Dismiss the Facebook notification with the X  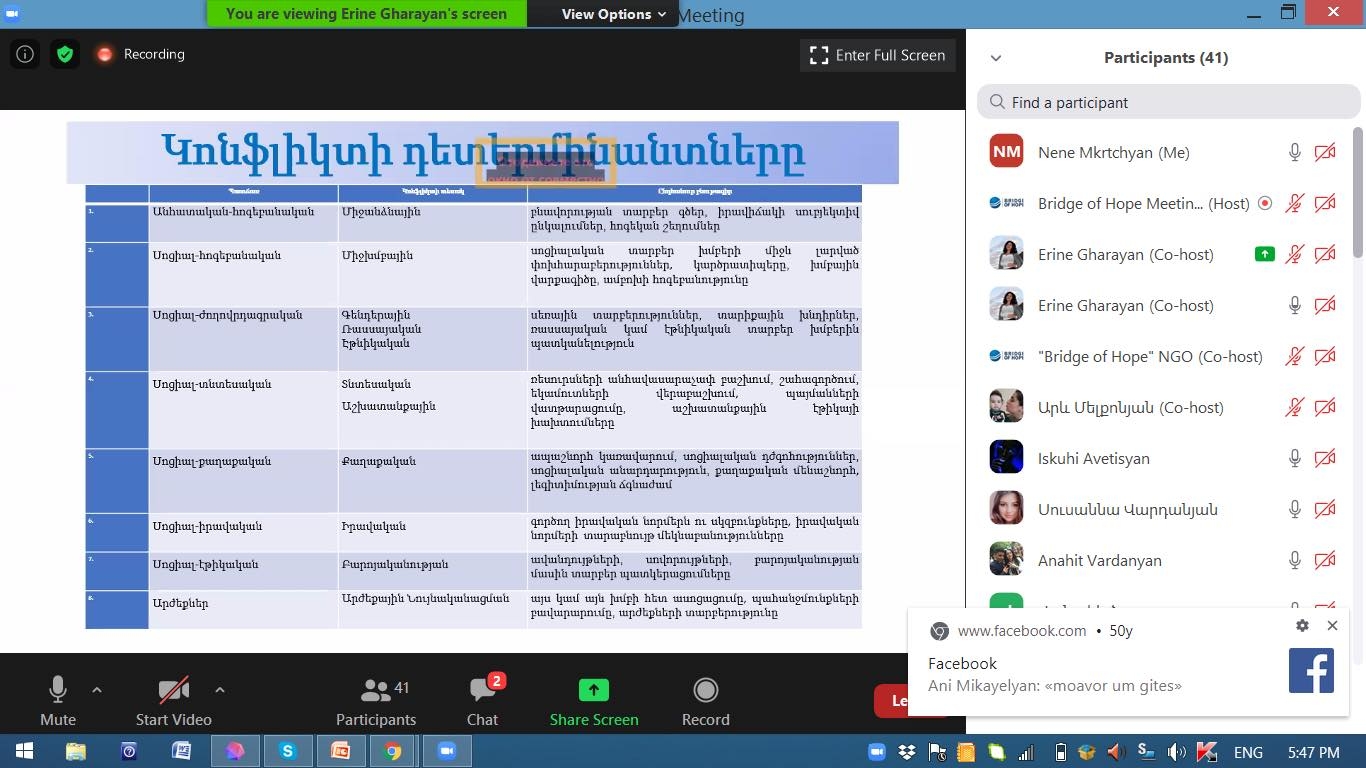pos(1332,626)
